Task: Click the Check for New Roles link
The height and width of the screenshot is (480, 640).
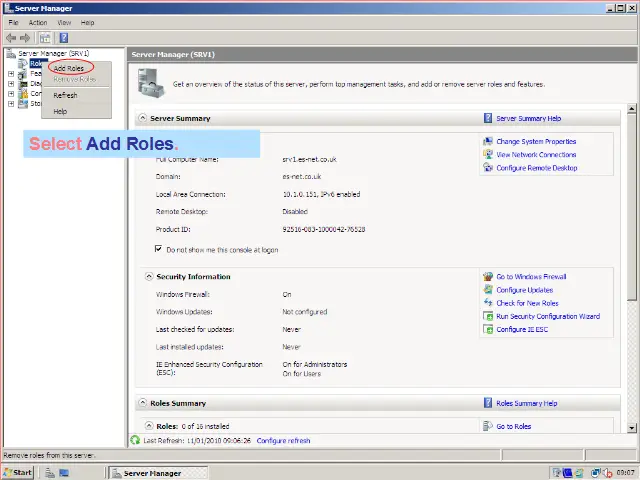Action: (x=527, y=303)
